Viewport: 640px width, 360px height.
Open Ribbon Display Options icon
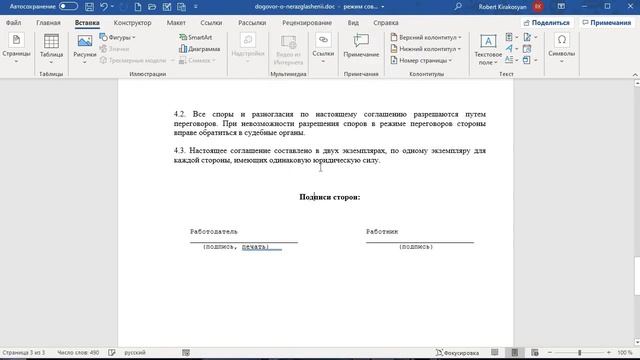pyautogui.click(x=561, y=7)
